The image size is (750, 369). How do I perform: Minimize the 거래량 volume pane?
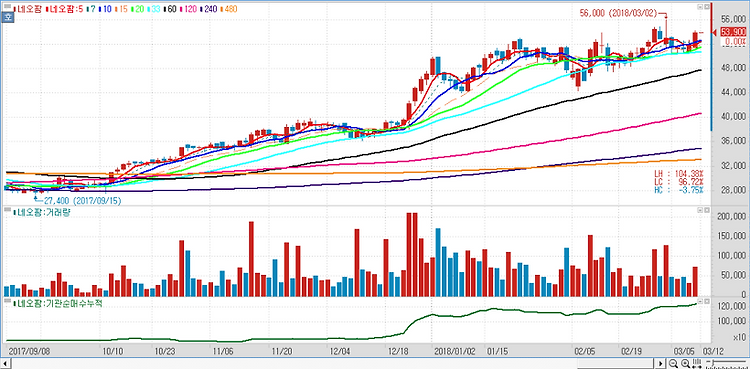click(x=700, y=211)
